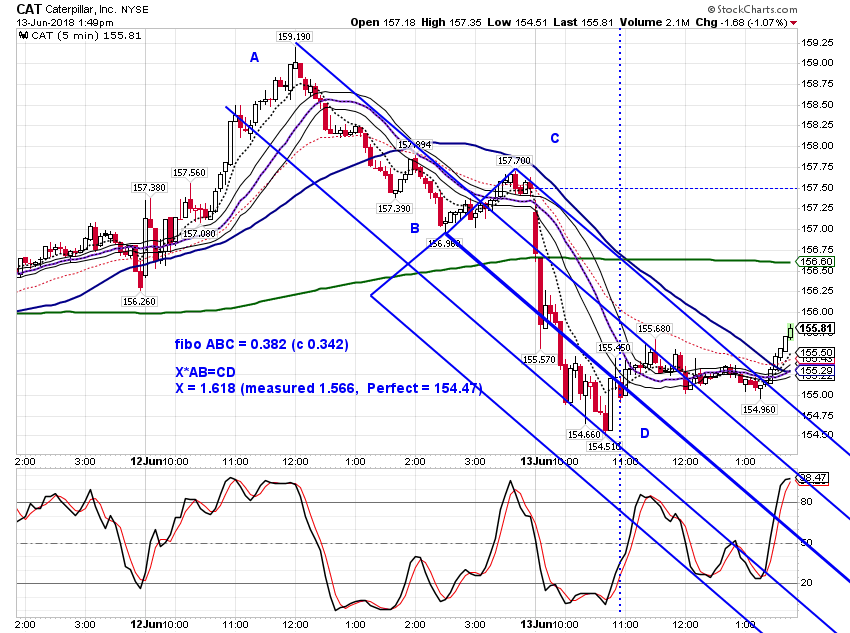This screenshot has height=633, width=850.
Task: Click the 98.47 oscillator value tag
Action: coord(813,477)
